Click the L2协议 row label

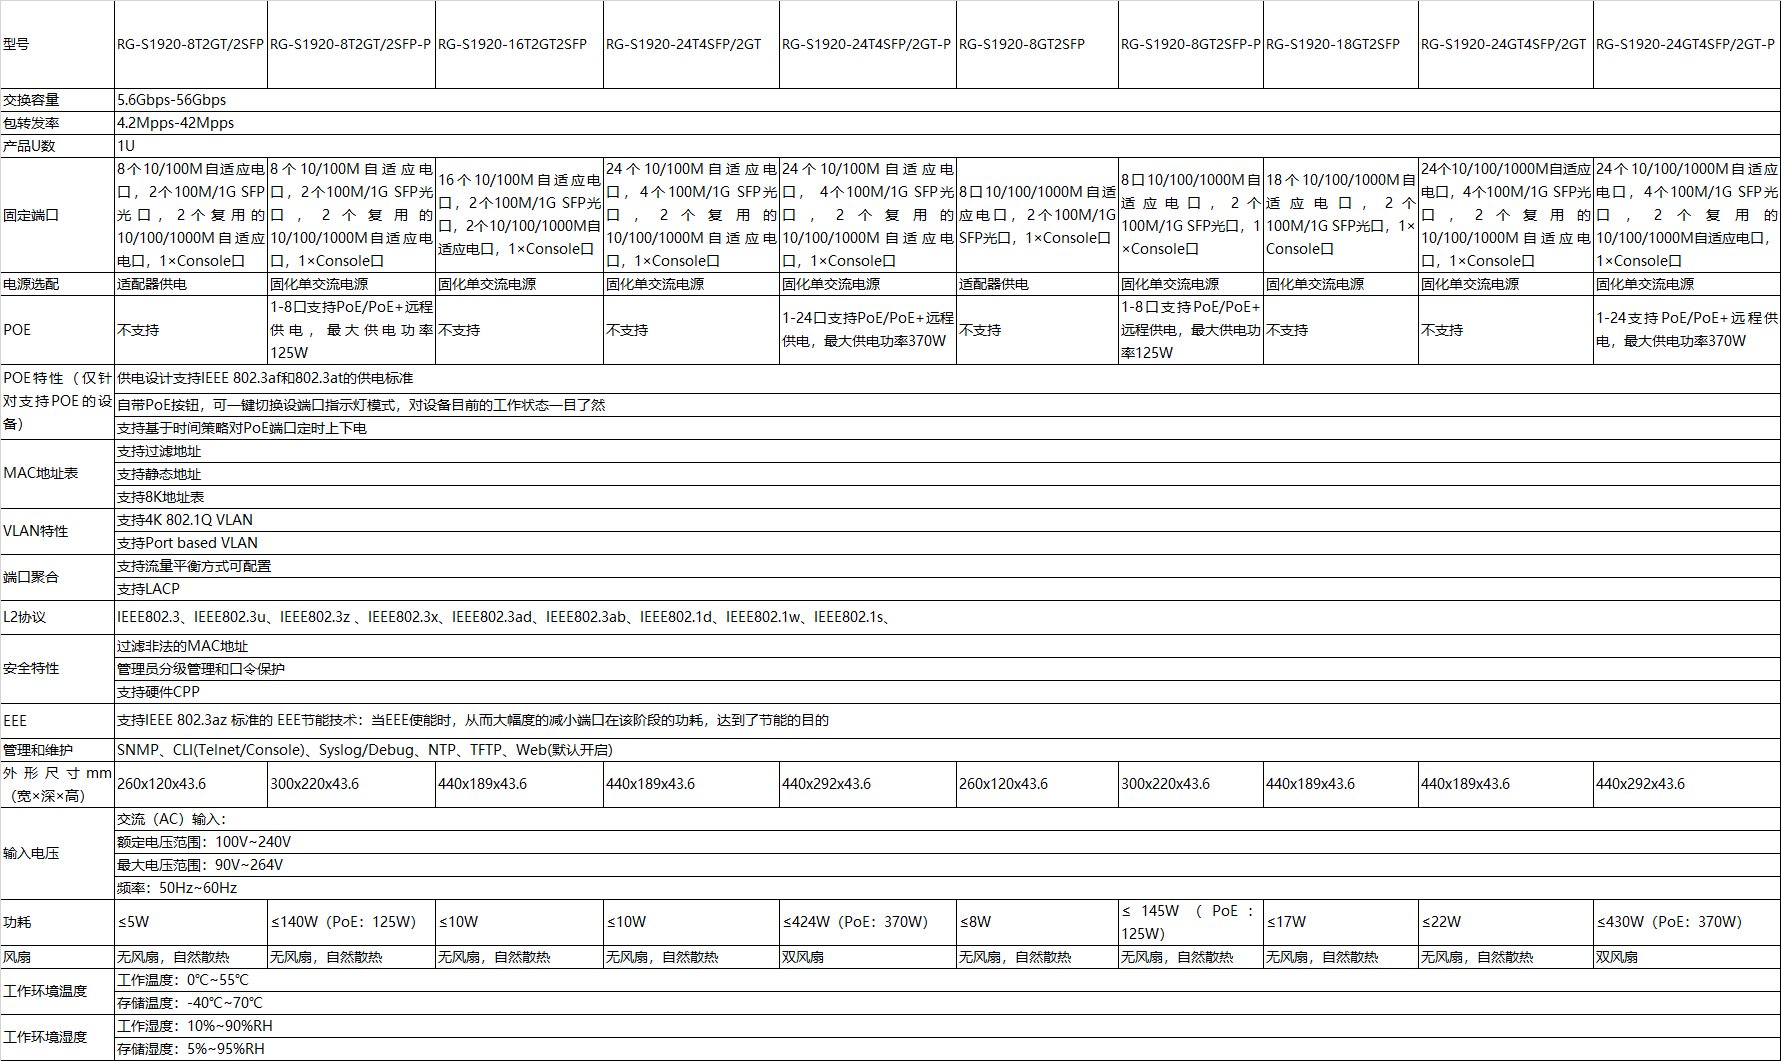coord(25,617)
